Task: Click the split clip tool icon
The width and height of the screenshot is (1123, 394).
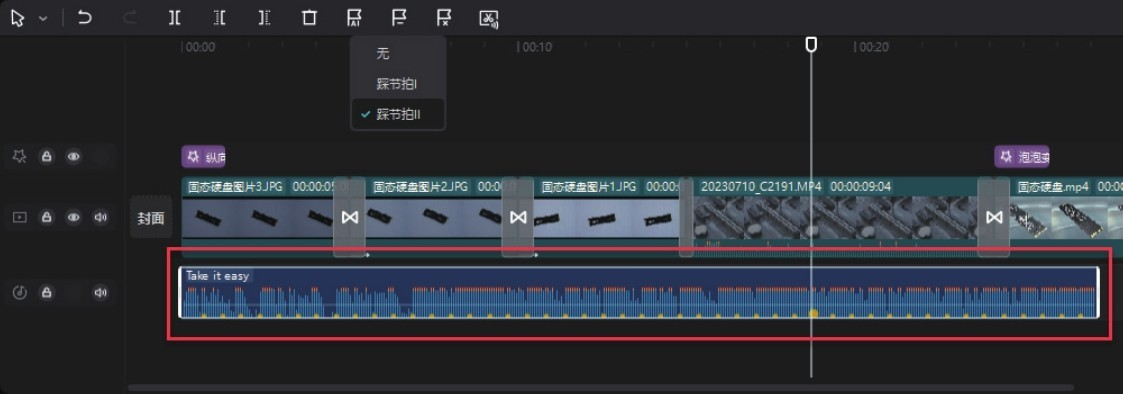Action: coord(175,18)
